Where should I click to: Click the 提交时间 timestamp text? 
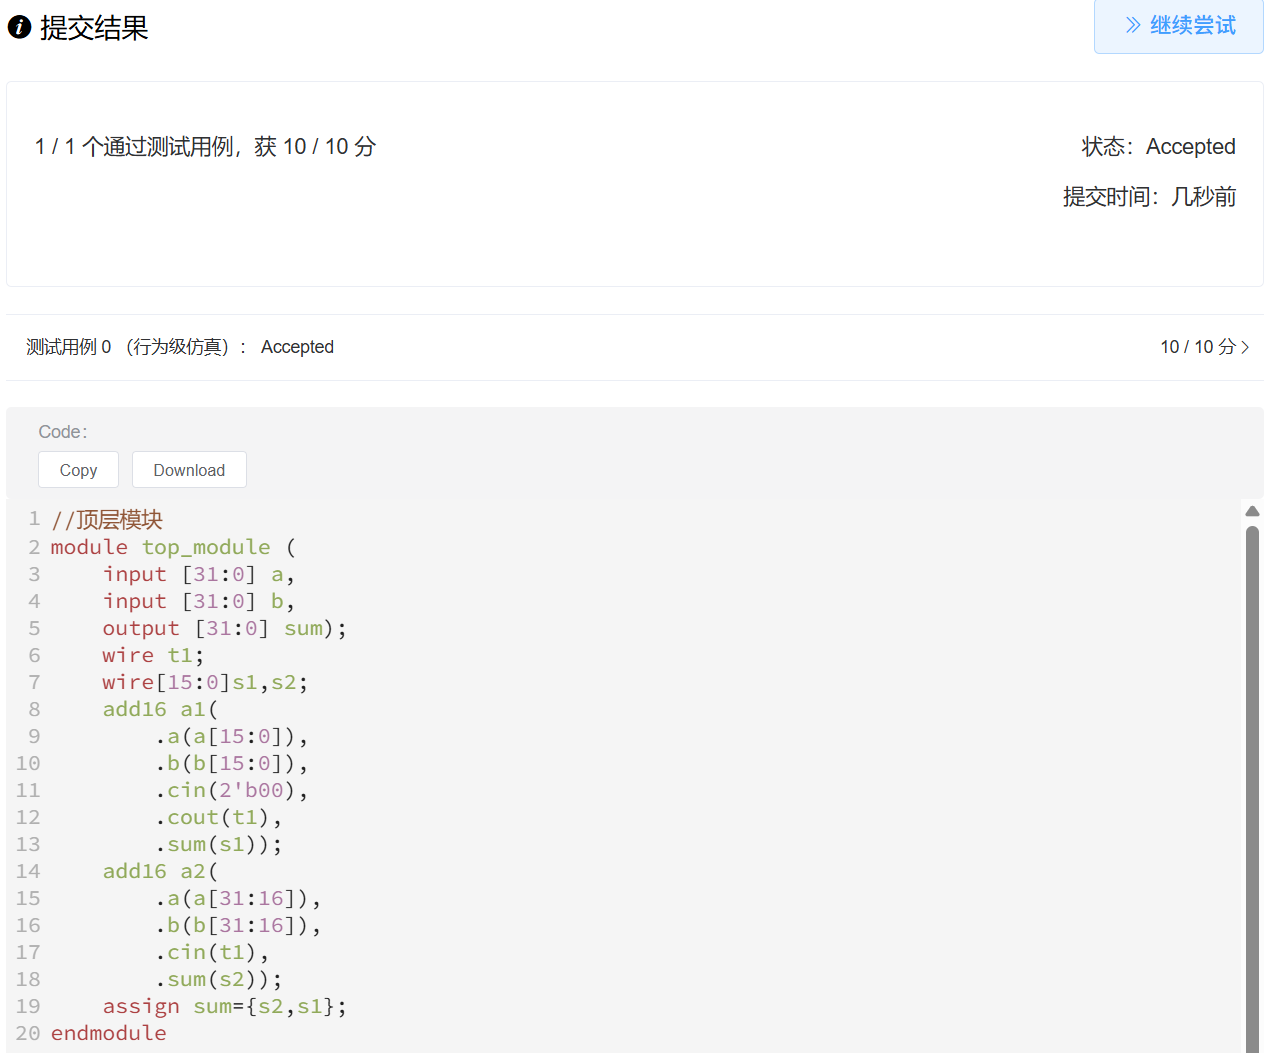pyautogui.click(x=1150, y=196)
